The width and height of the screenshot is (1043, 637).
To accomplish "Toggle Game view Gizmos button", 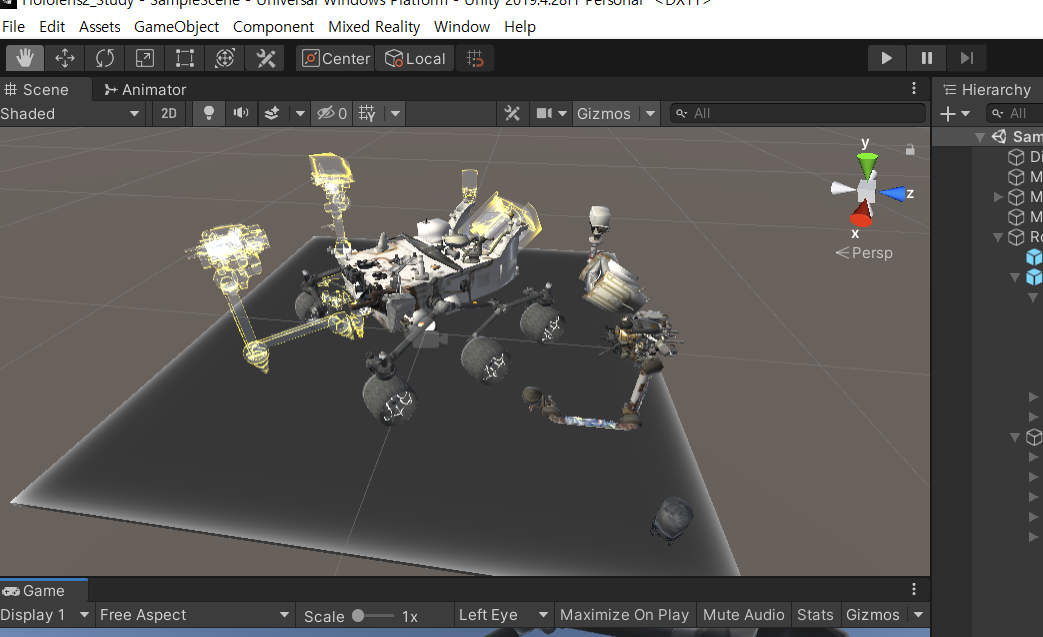I will [873, 615].
